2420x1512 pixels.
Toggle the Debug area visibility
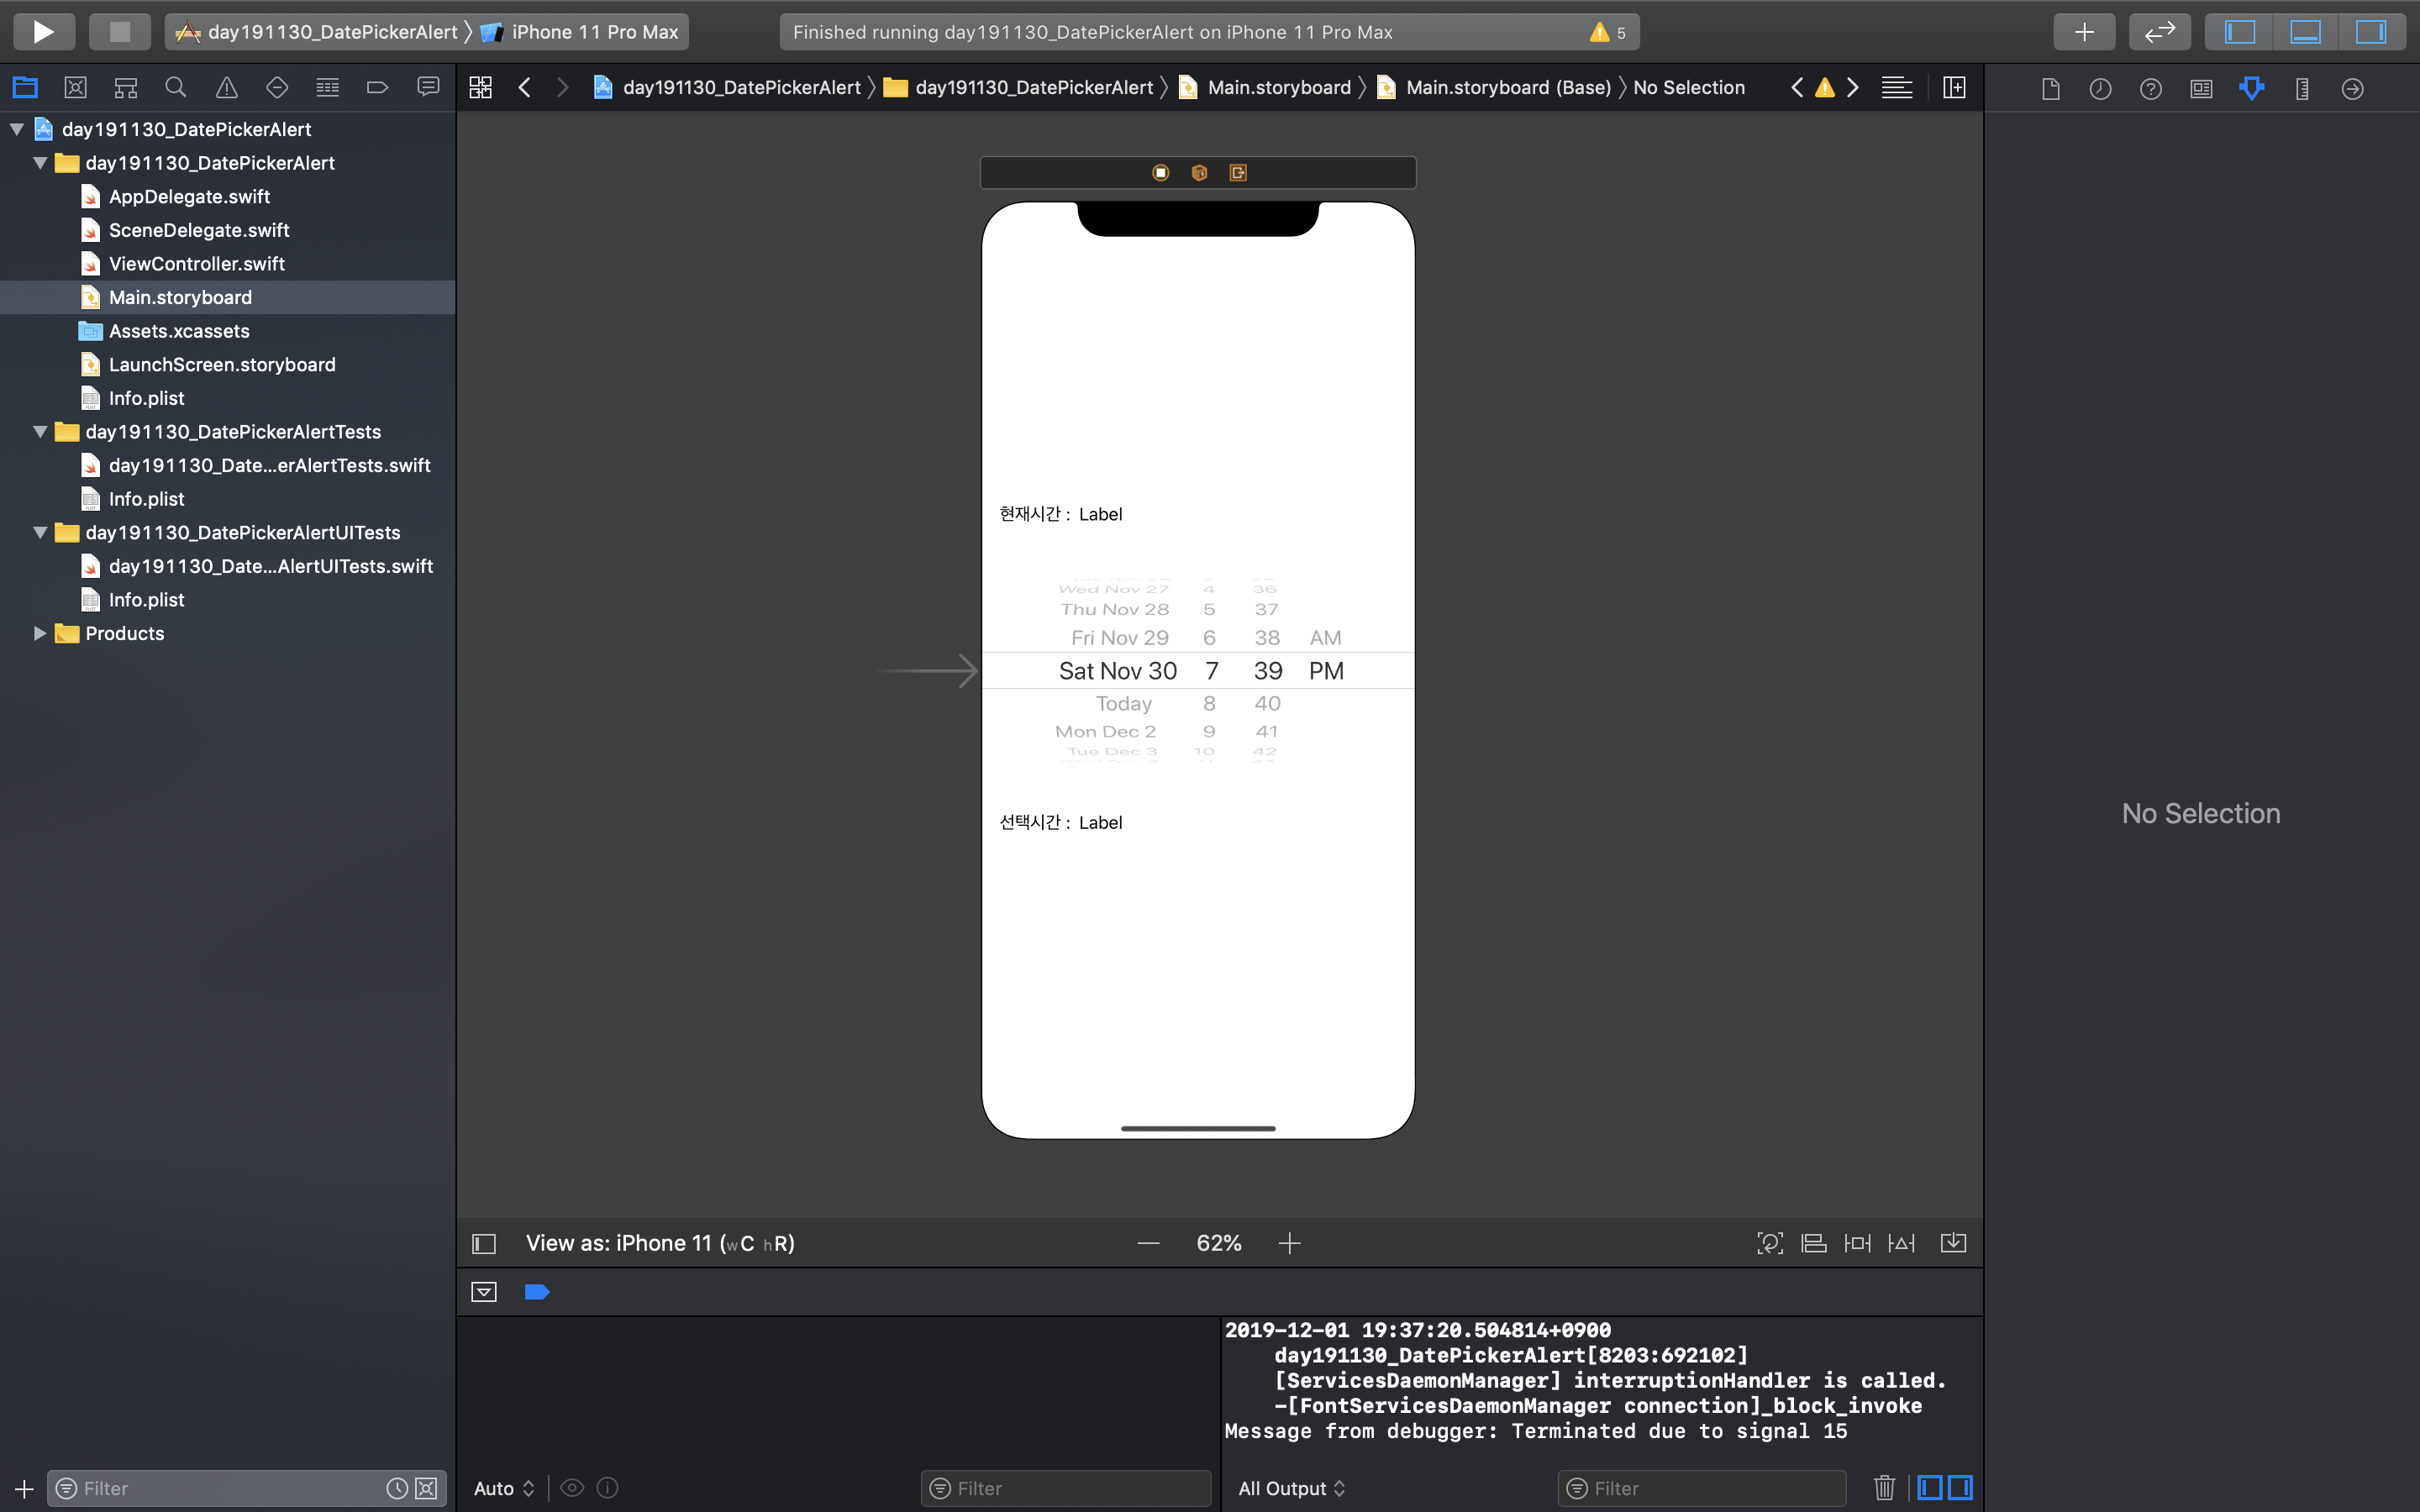(2305, 32)
